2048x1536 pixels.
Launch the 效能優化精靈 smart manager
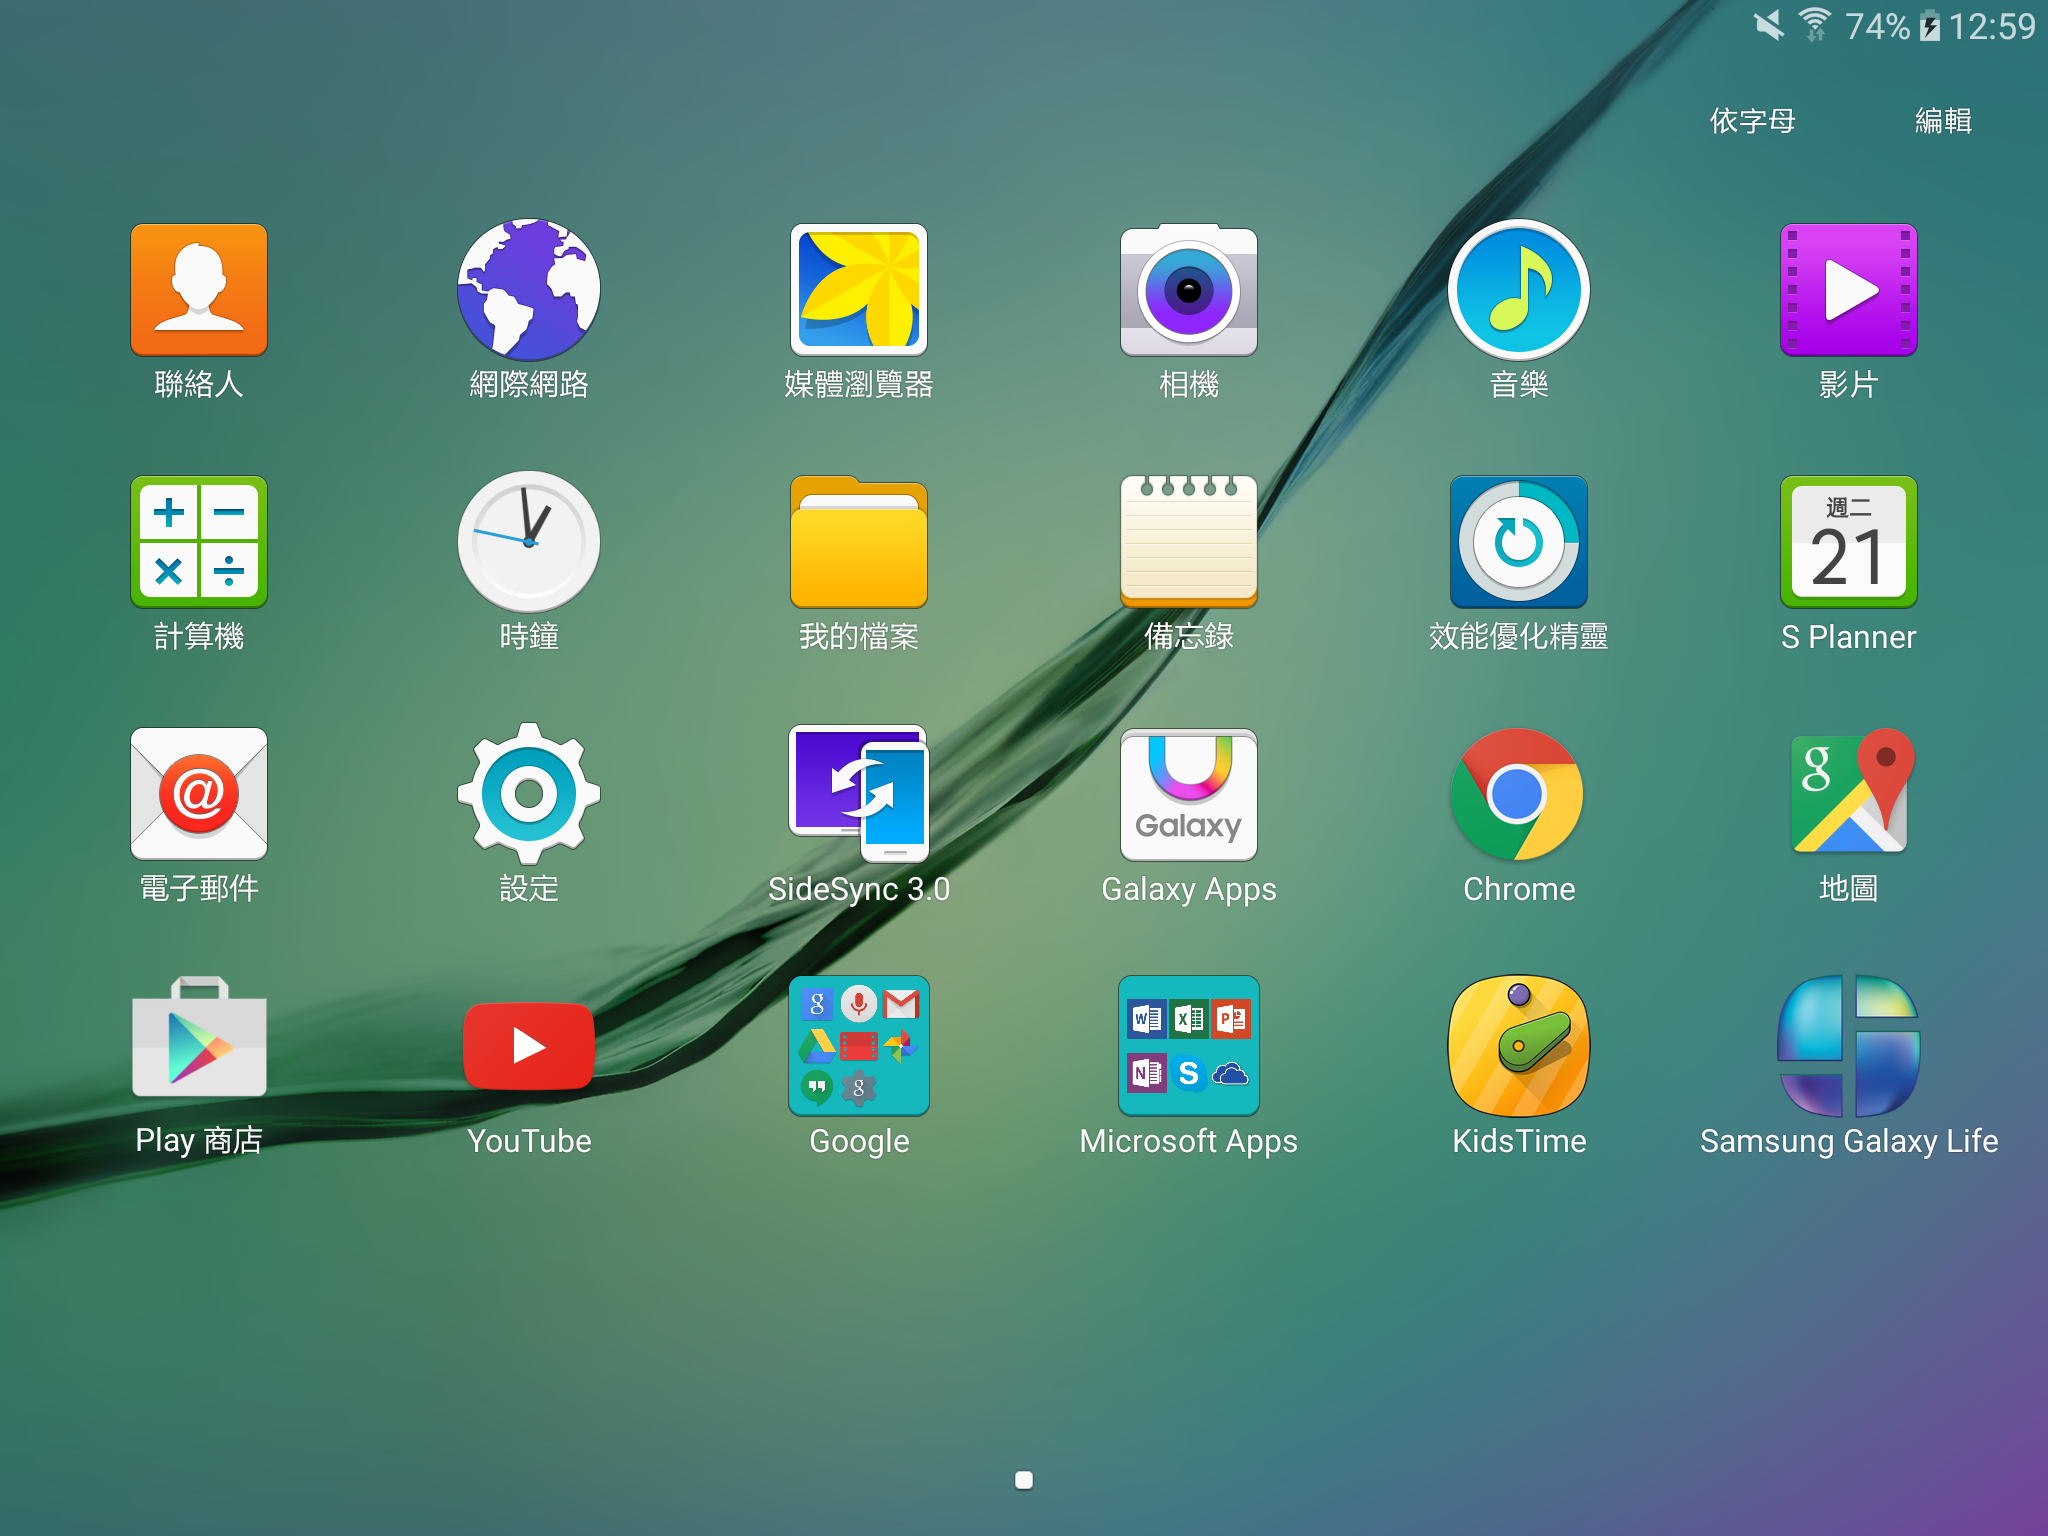[1519, 542]
